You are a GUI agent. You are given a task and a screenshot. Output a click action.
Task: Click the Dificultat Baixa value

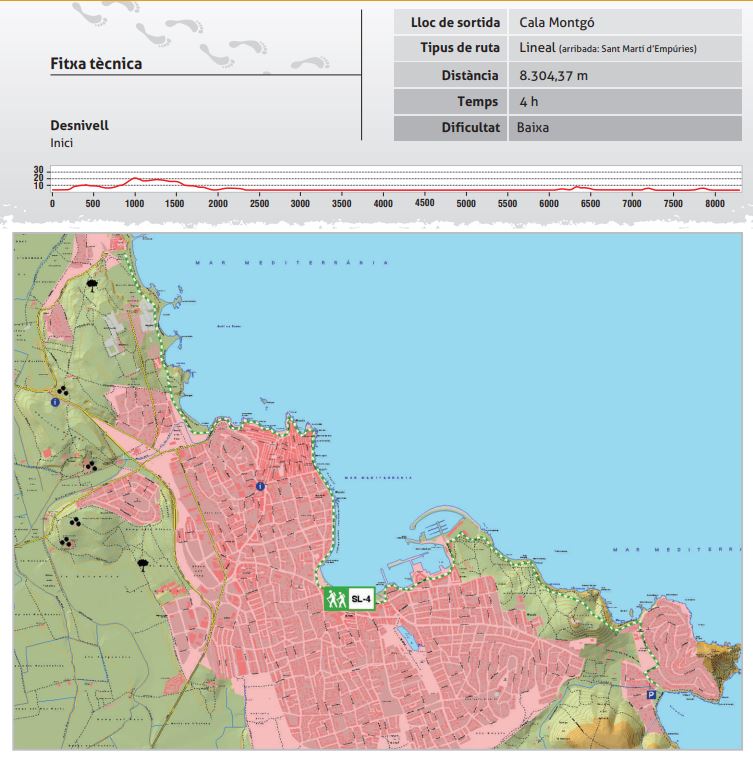click(533, 128)
